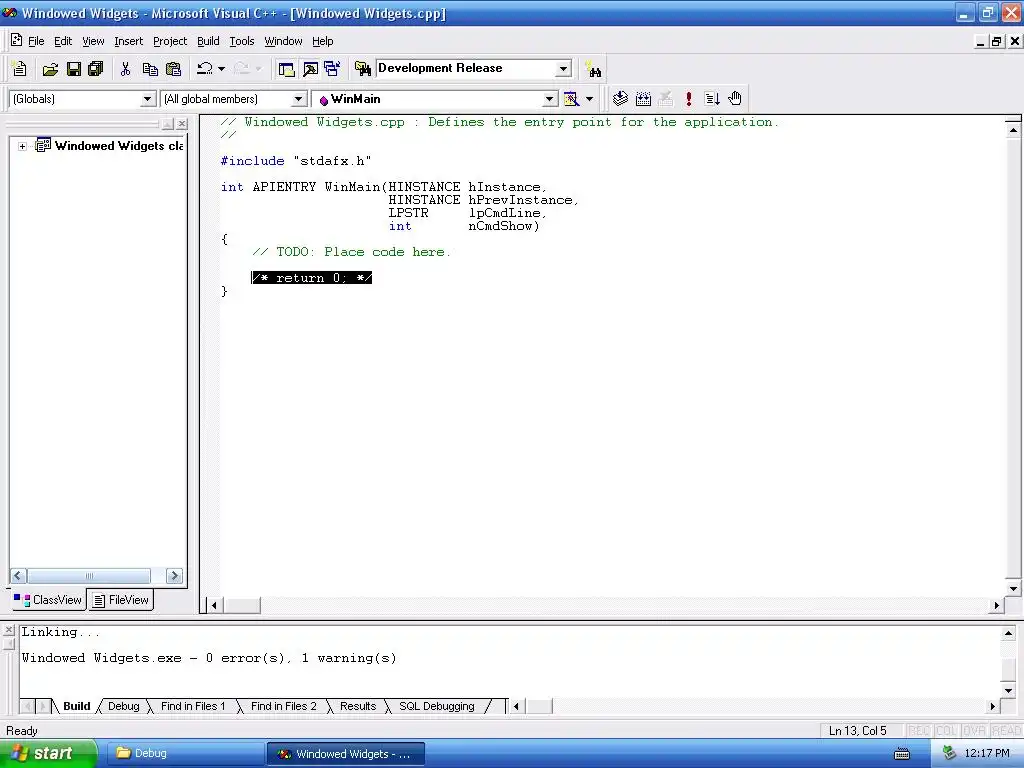1024x768 pixels.
Task: Click workspace tree scroll-right arrow
Action: (174, 575)
